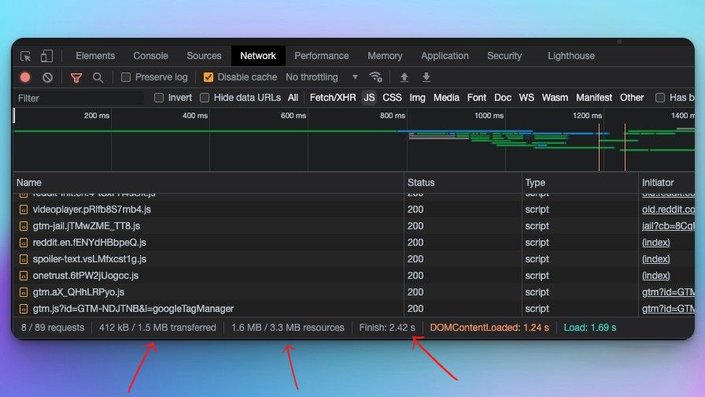Viewport: 705px width, 397px height.
Task: Open gtm?id=GTM initiator for gtm.aX_QHhLRPyo.js
Action: coord(668,292)
